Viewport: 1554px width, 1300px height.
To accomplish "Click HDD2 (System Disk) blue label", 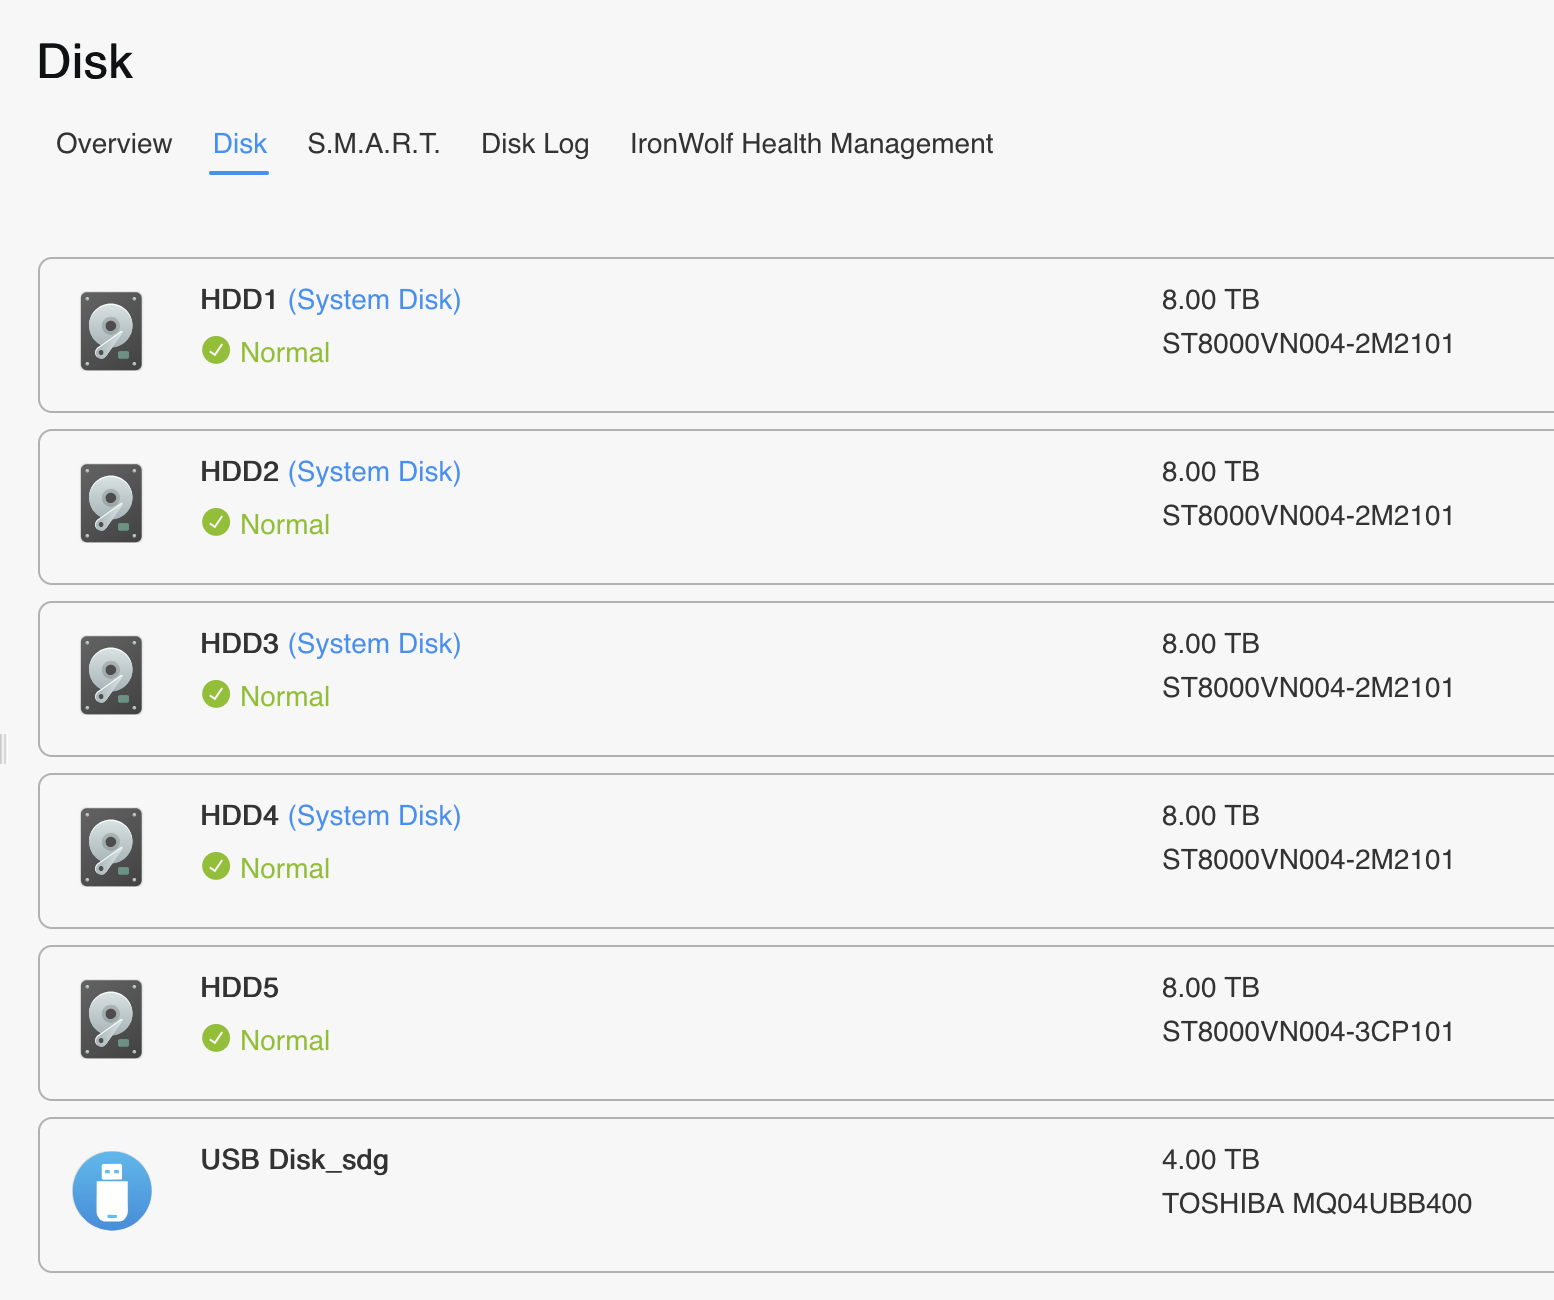I will pyautogui.click(x=374, y=472).
